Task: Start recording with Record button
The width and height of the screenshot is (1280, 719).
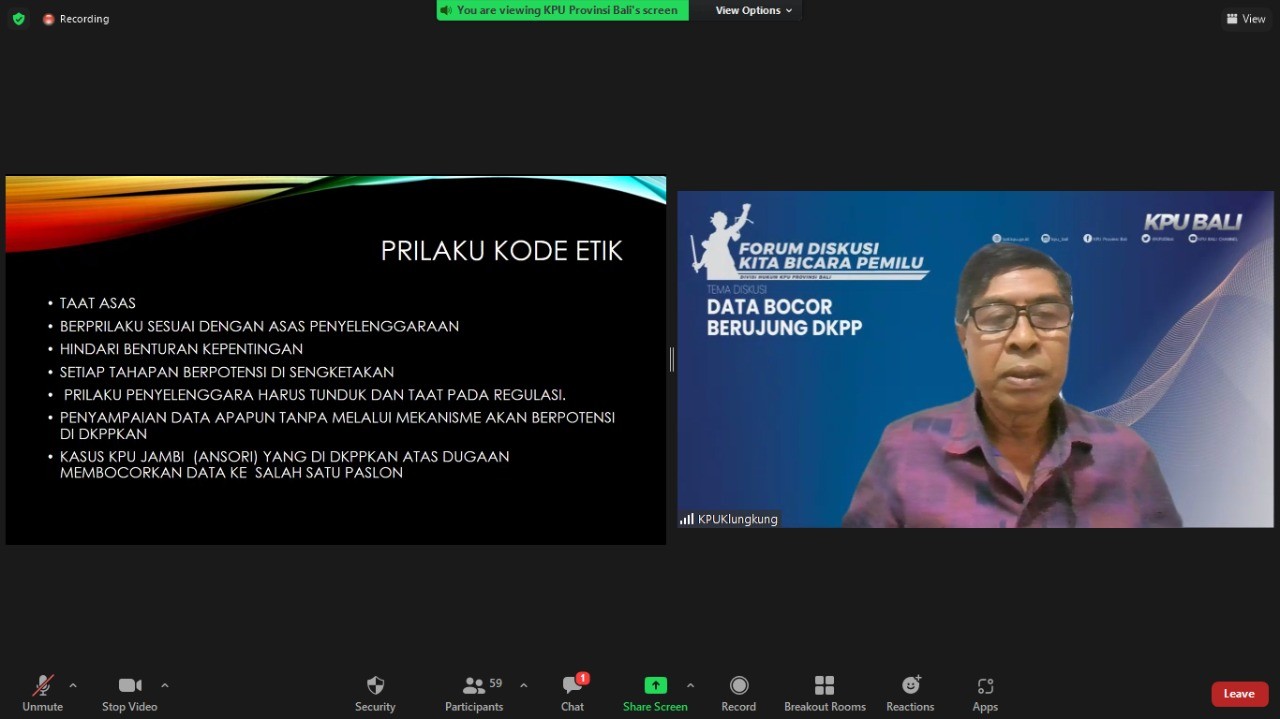Action: pos(738,692)
